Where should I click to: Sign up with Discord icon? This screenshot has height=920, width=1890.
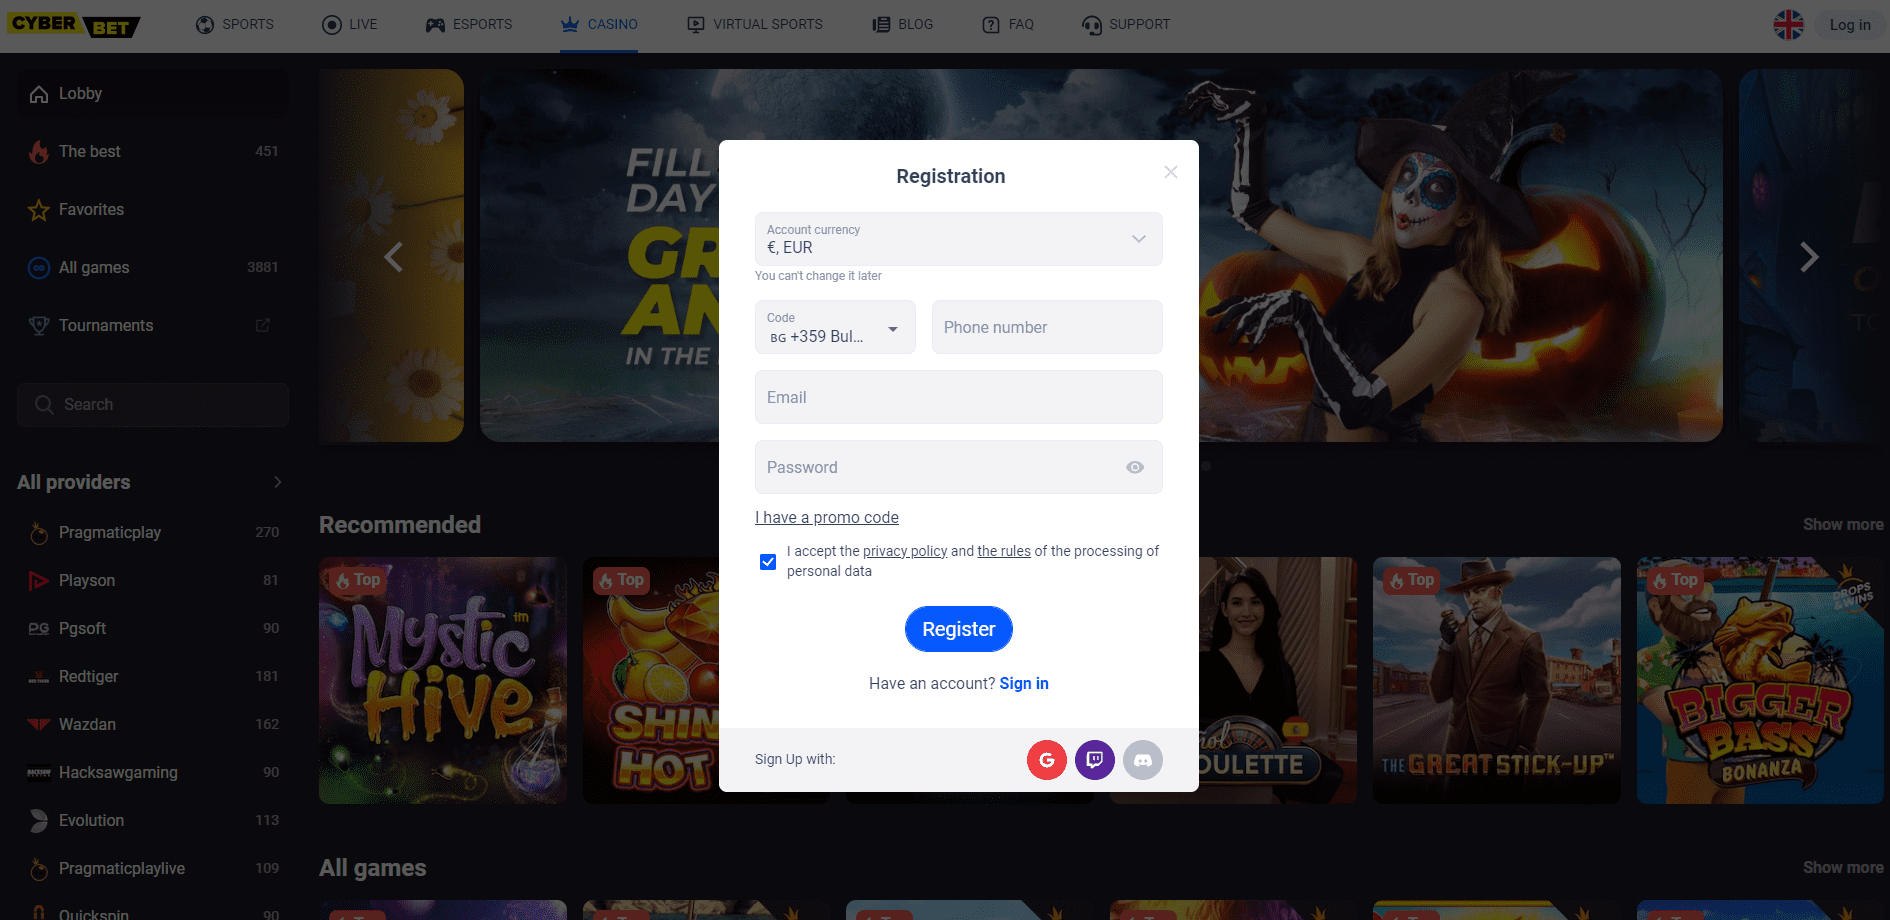point(1142,760)
